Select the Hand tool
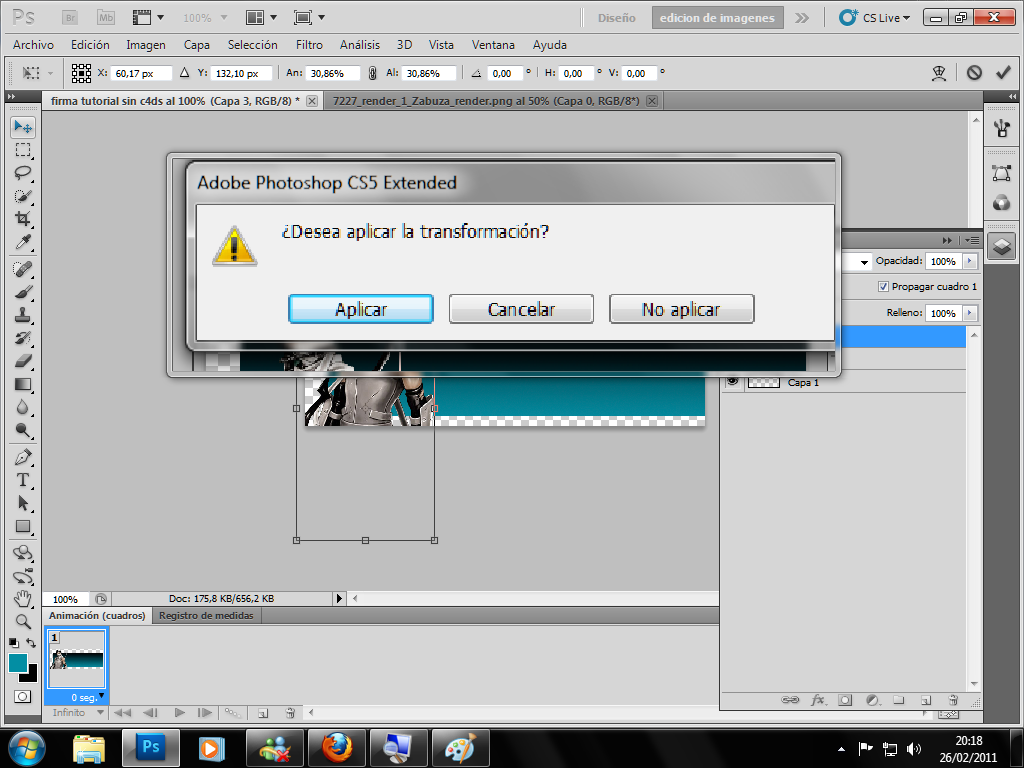 [x=23, y=598]
